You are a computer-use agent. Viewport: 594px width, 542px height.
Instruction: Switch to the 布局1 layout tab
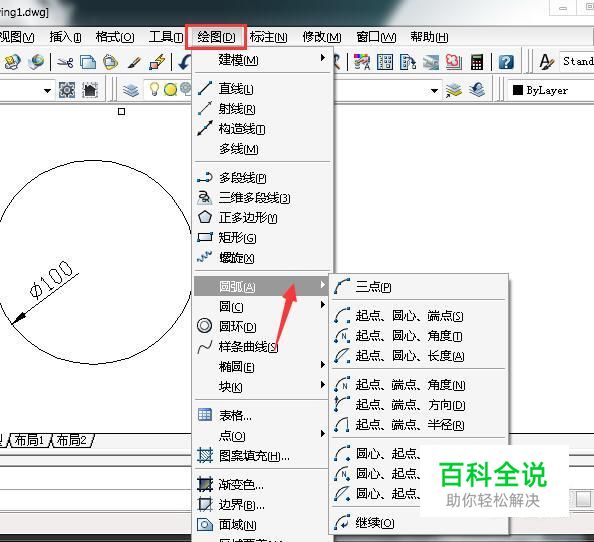coord(30,440)
